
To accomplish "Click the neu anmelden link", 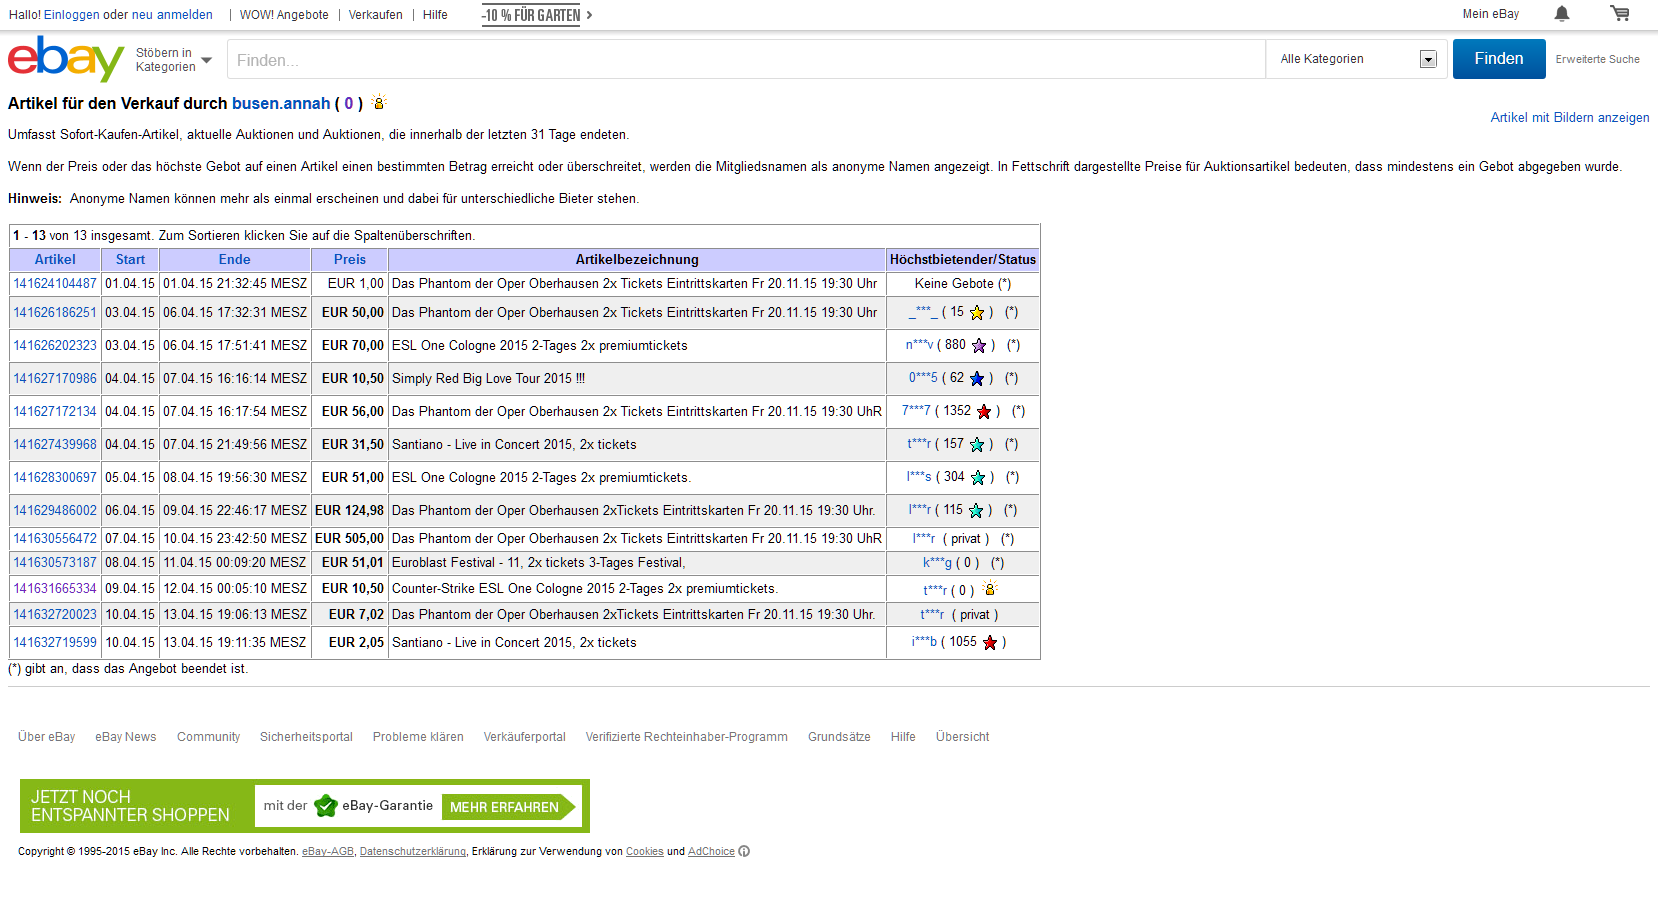I will tap(172, 15).
